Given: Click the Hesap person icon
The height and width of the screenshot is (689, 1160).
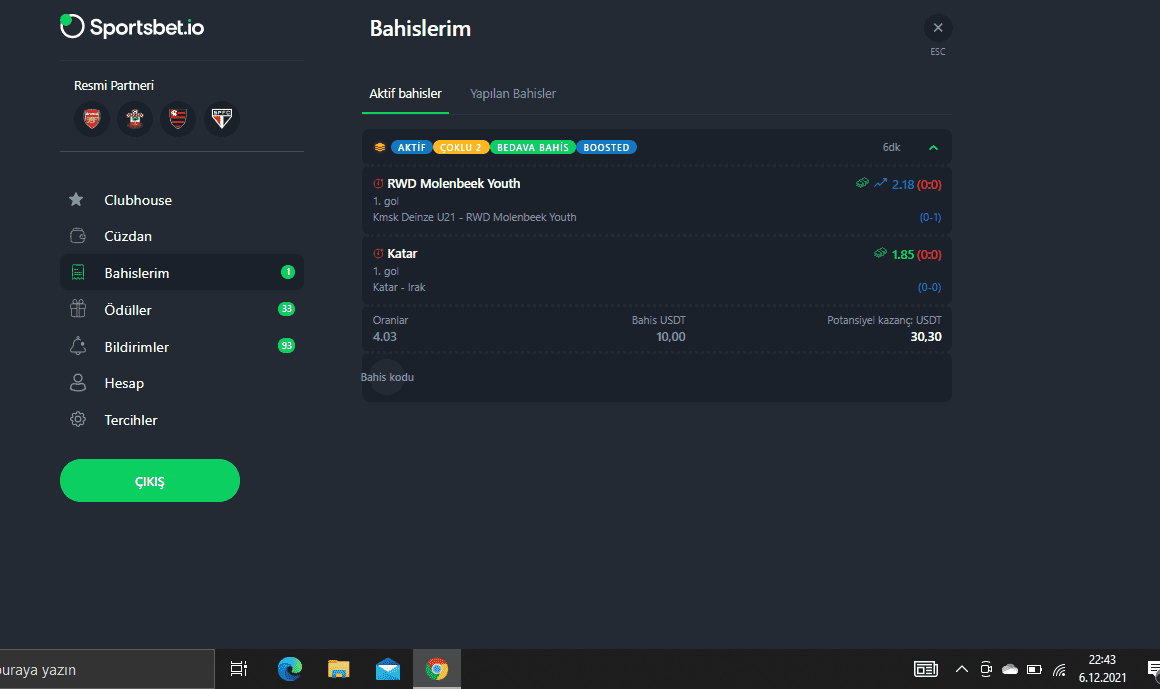Looking at the screenshot, I should tap(78, 383).
